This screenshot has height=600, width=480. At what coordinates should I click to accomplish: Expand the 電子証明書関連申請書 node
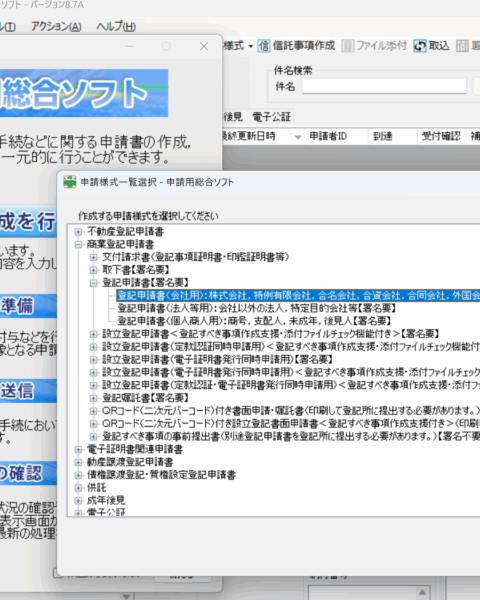pos(78,449)
